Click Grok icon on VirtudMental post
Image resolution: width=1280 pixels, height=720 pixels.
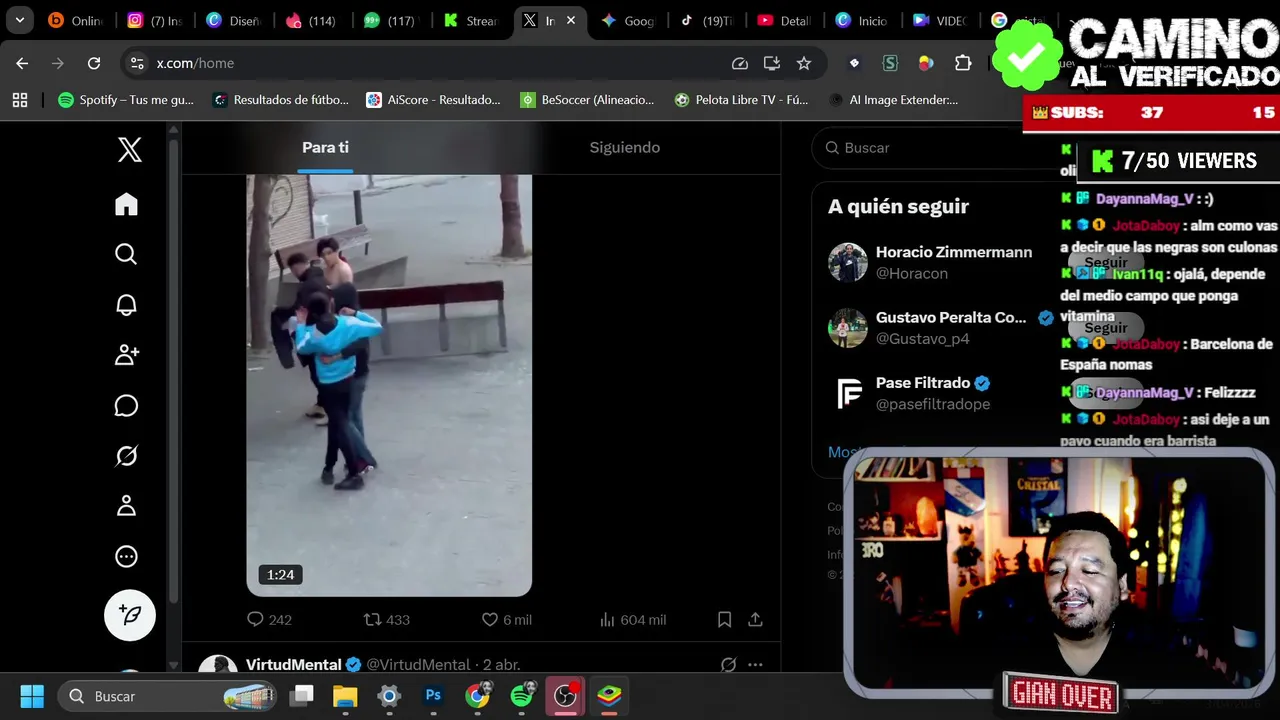click(x=728, y=664)
